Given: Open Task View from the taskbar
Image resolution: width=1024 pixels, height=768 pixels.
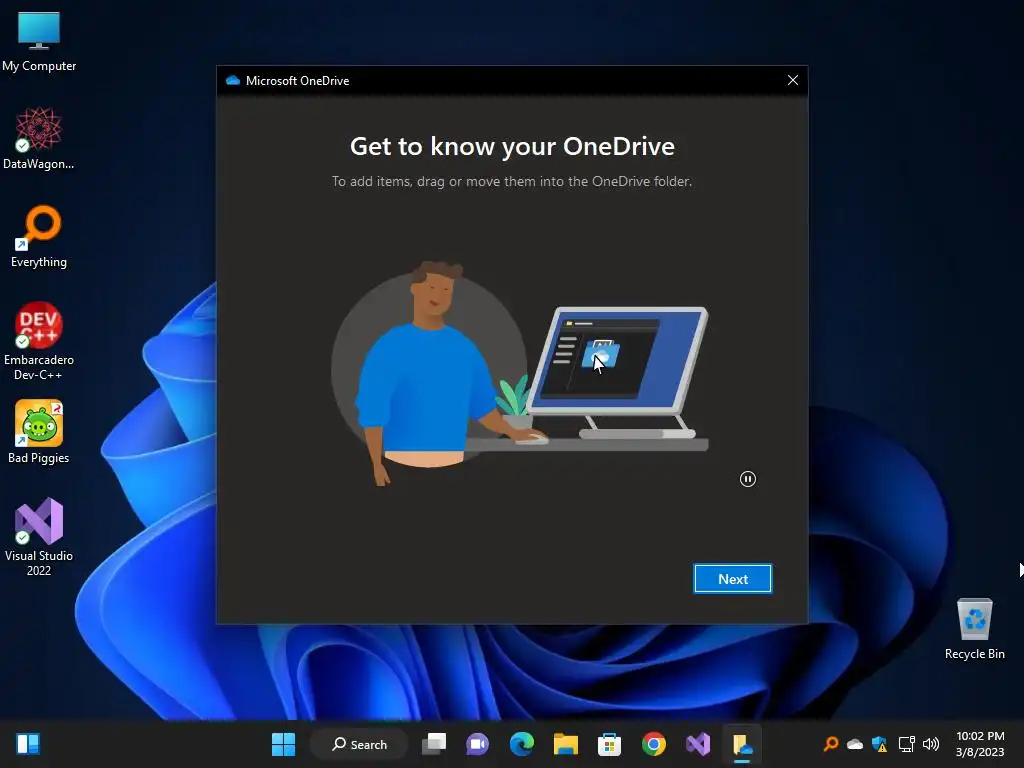Looking at the screenshot, I should (434, 744).
